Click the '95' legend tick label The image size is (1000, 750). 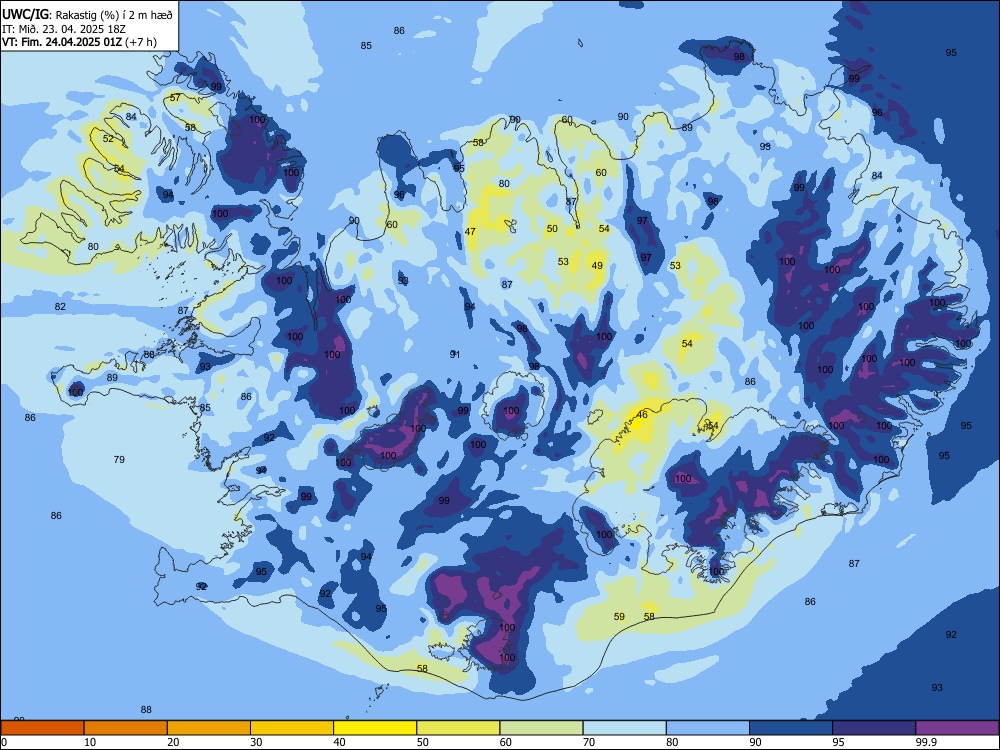839,742
